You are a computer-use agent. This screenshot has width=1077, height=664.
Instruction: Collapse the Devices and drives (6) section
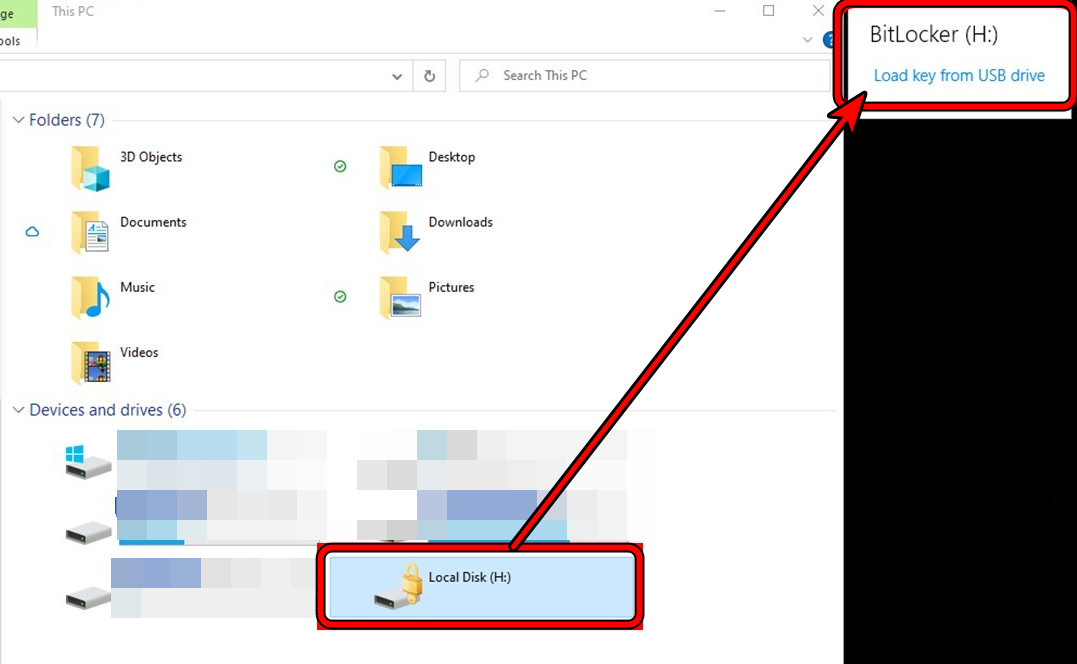coord(18,409)
